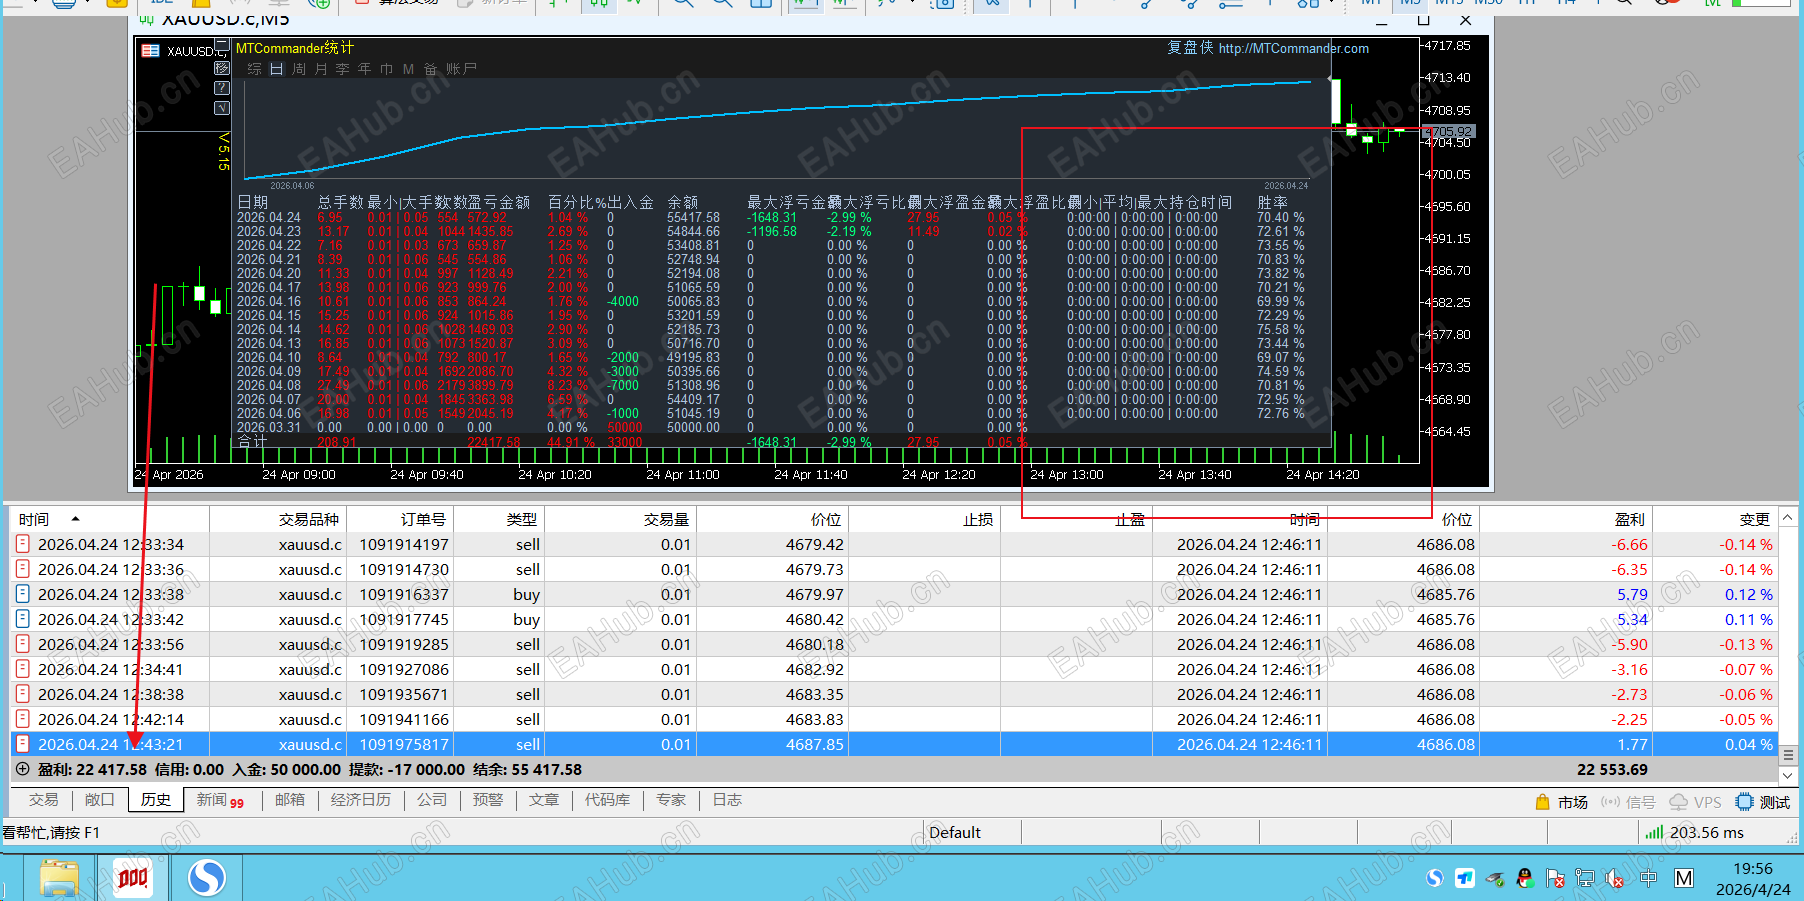Click the MTCommander help question-mark icon
Viewport: 1804px width, 901px height.
pyautogui.click(x=222, y=88)
